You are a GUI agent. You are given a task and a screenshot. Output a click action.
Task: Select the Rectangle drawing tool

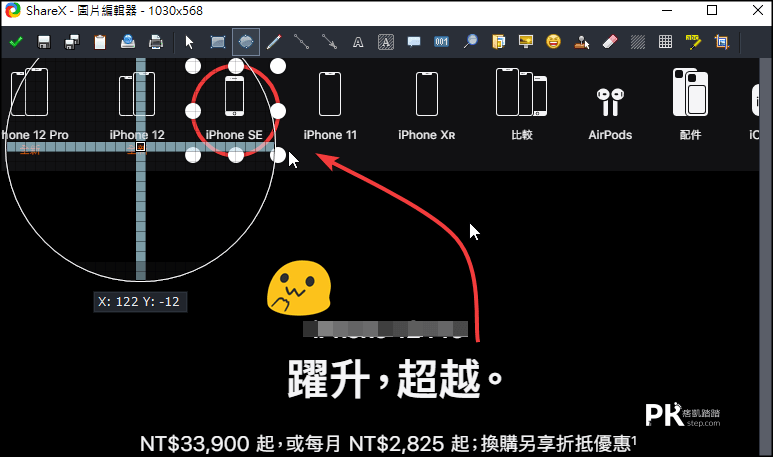[217, 42]
